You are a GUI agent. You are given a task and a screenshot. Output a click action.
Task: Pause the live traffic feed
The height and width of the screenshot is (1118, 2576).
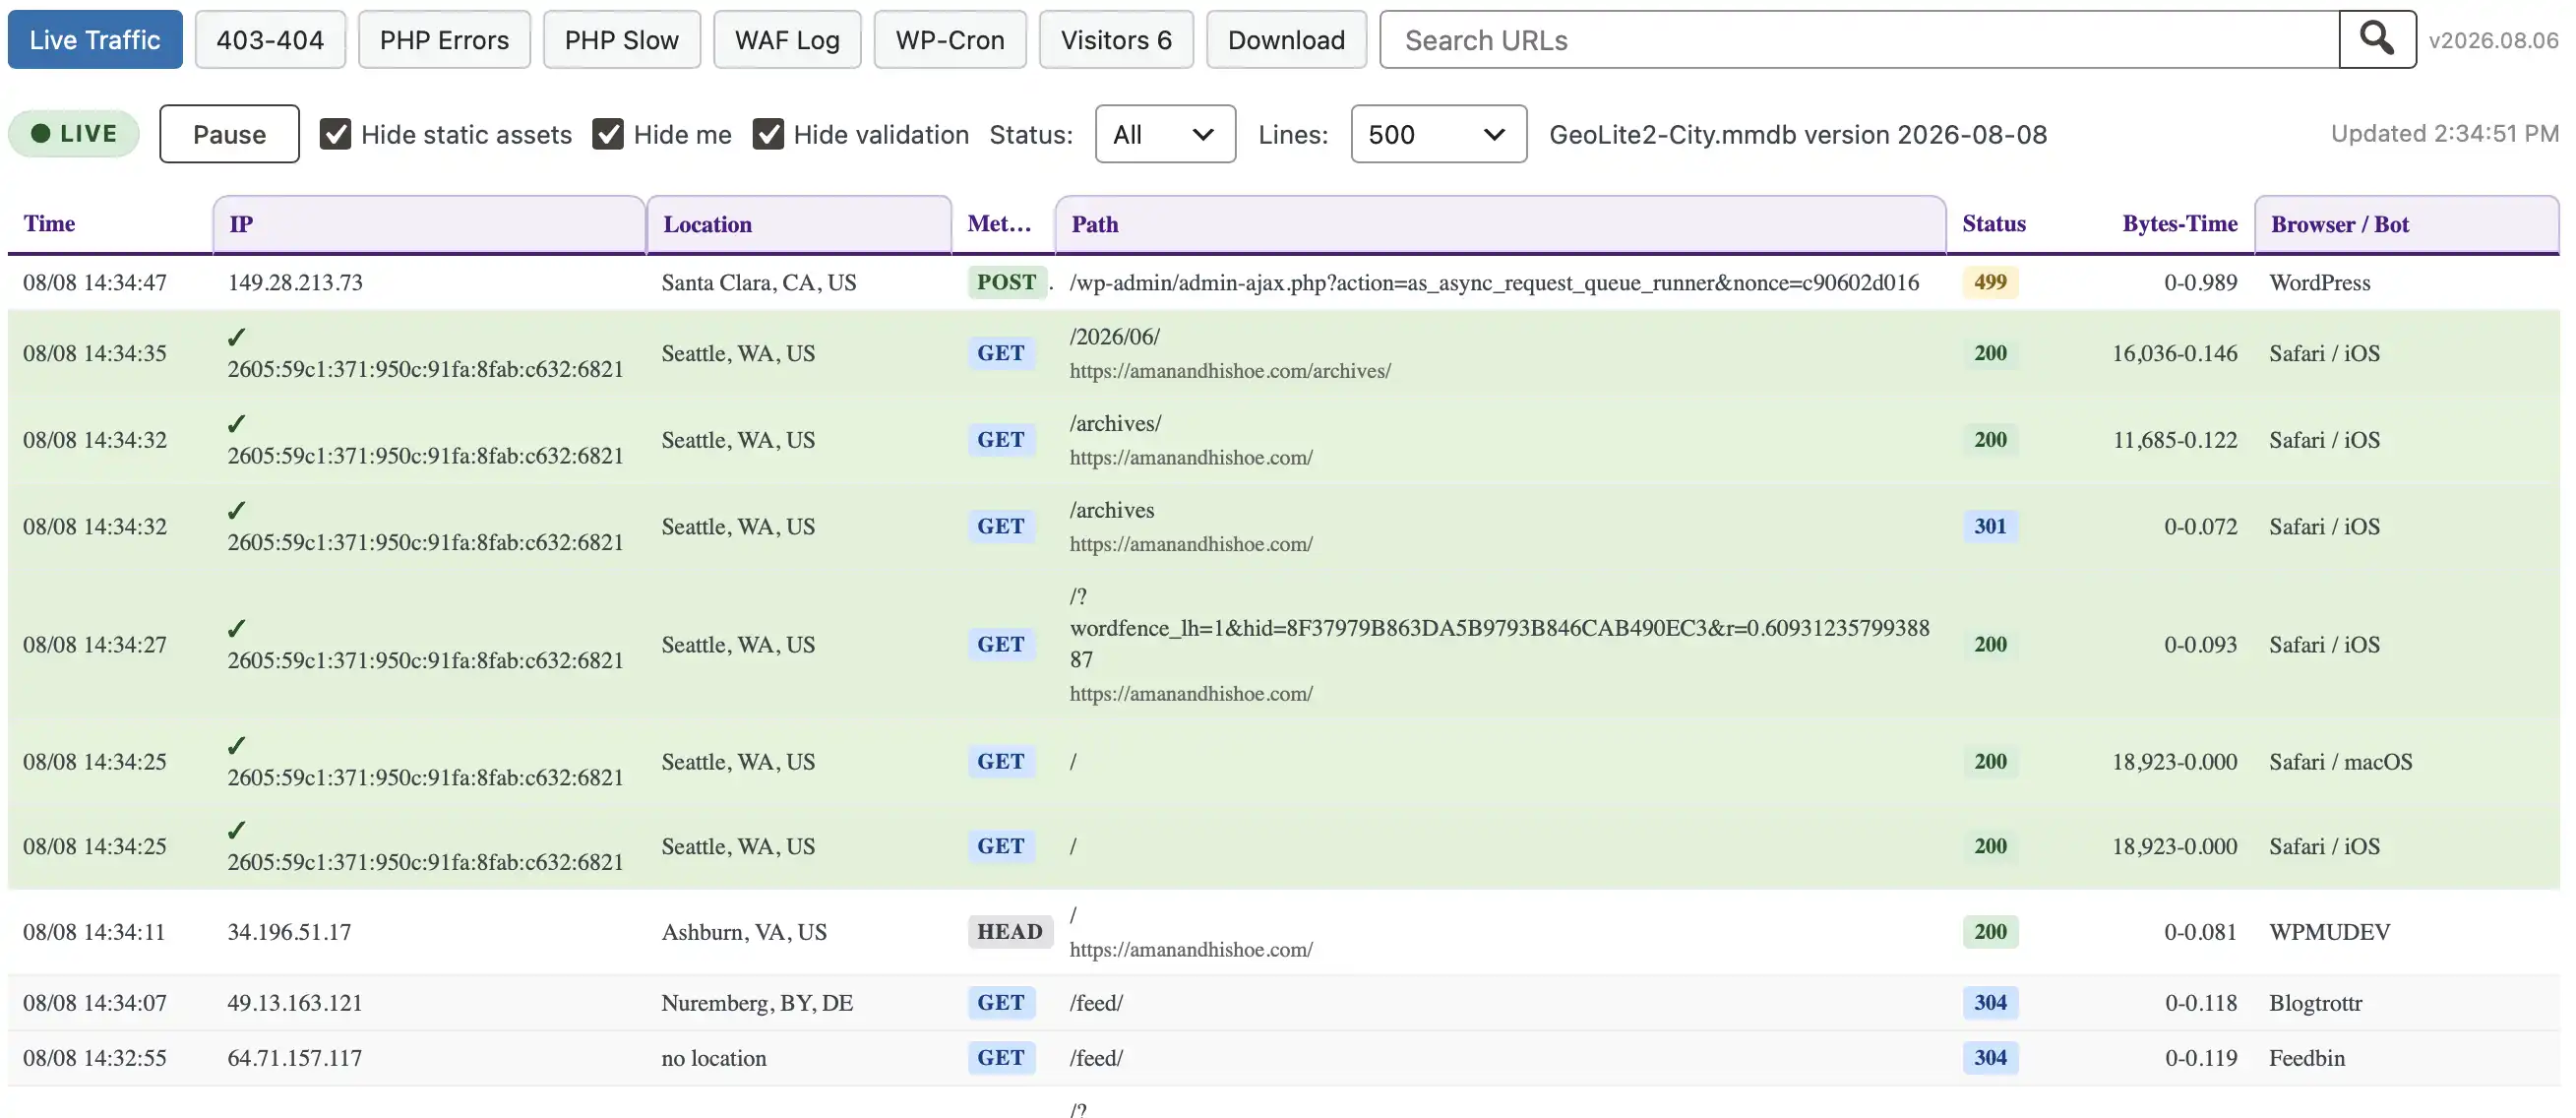tap(229, 134)
